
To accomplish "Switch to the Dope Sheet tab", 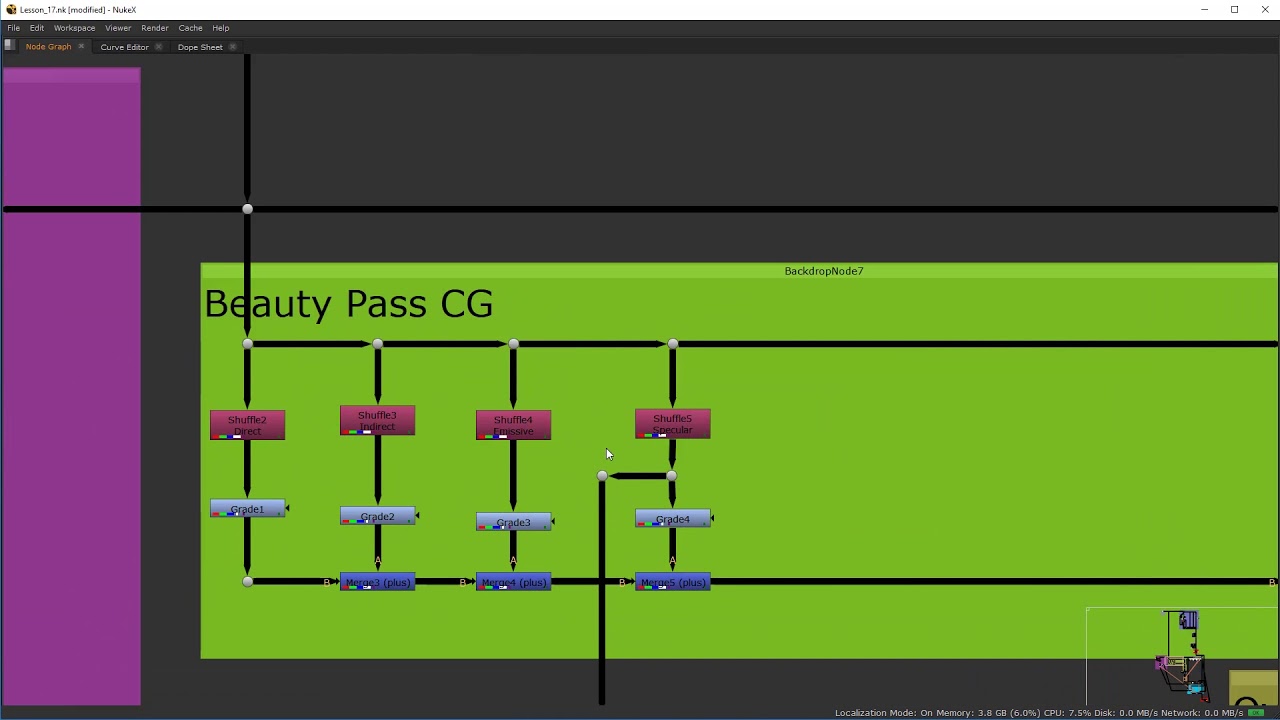I will [200, 47].
